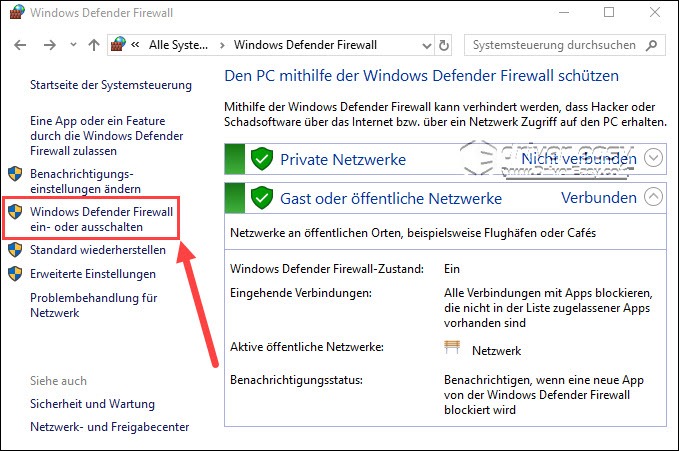Select Standard wiederherstellen link

(x=99, y=249)
